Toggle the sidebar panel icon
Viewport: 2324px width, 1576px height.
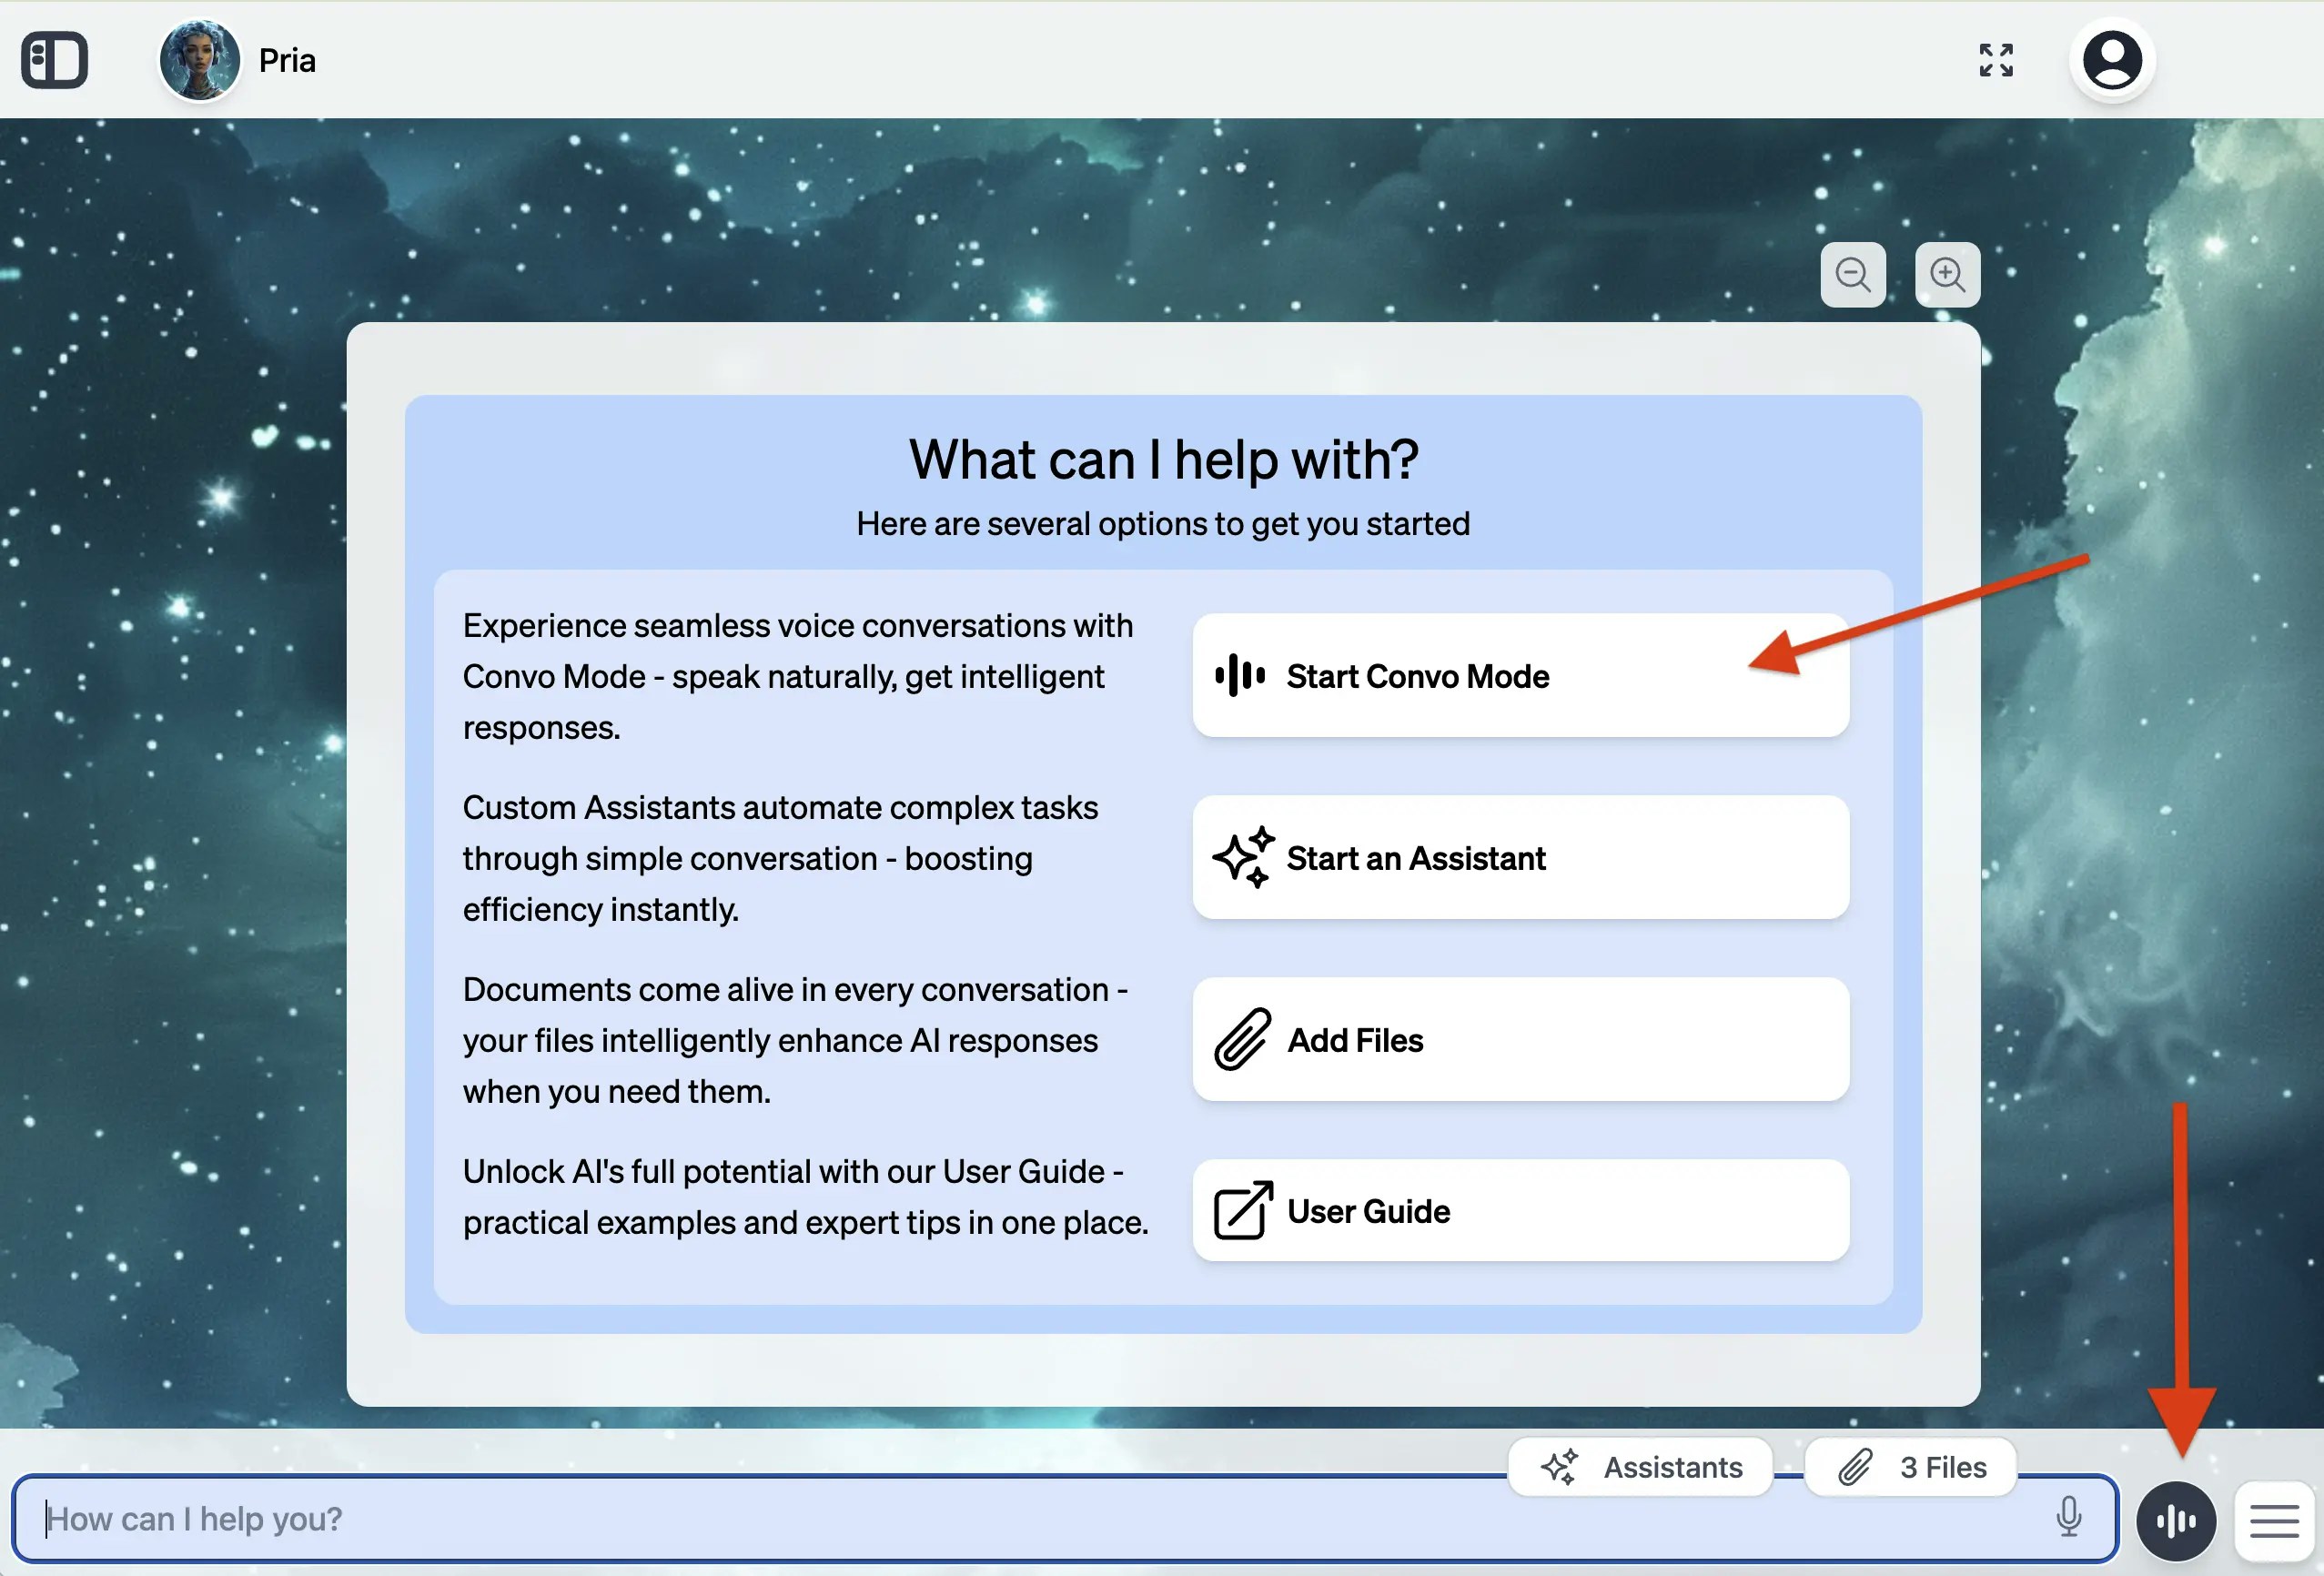pyautogui.click(x=55, y=60)
